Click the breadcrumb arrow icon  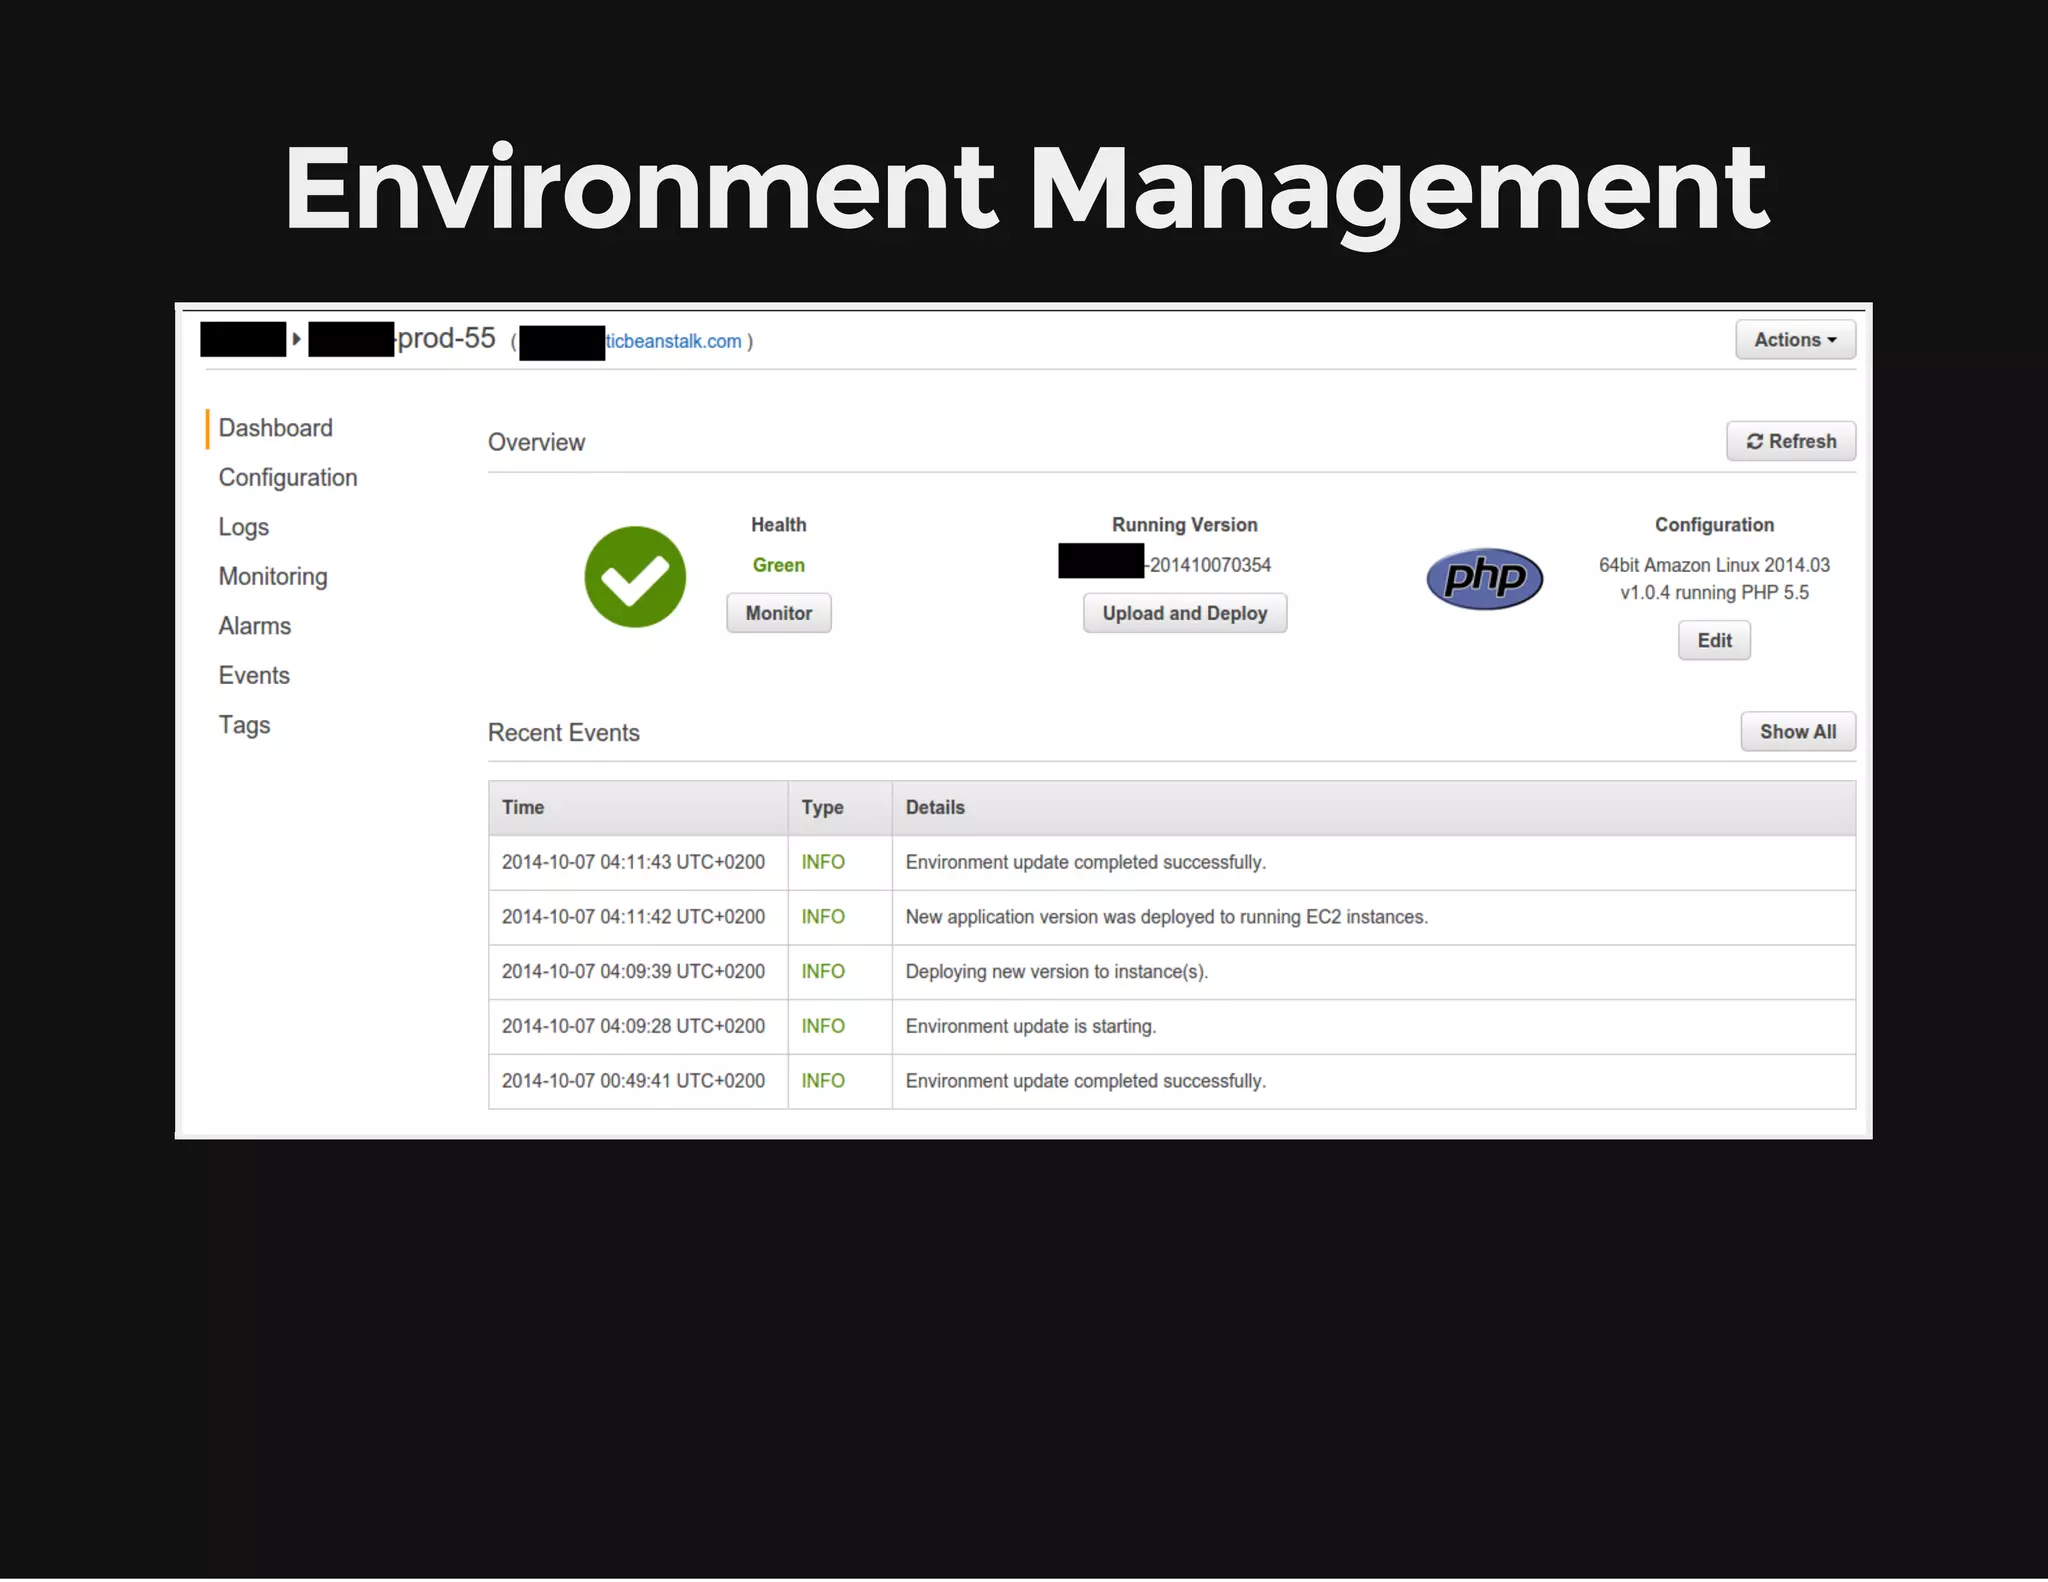pyautogui.click(x=296, y=339)
